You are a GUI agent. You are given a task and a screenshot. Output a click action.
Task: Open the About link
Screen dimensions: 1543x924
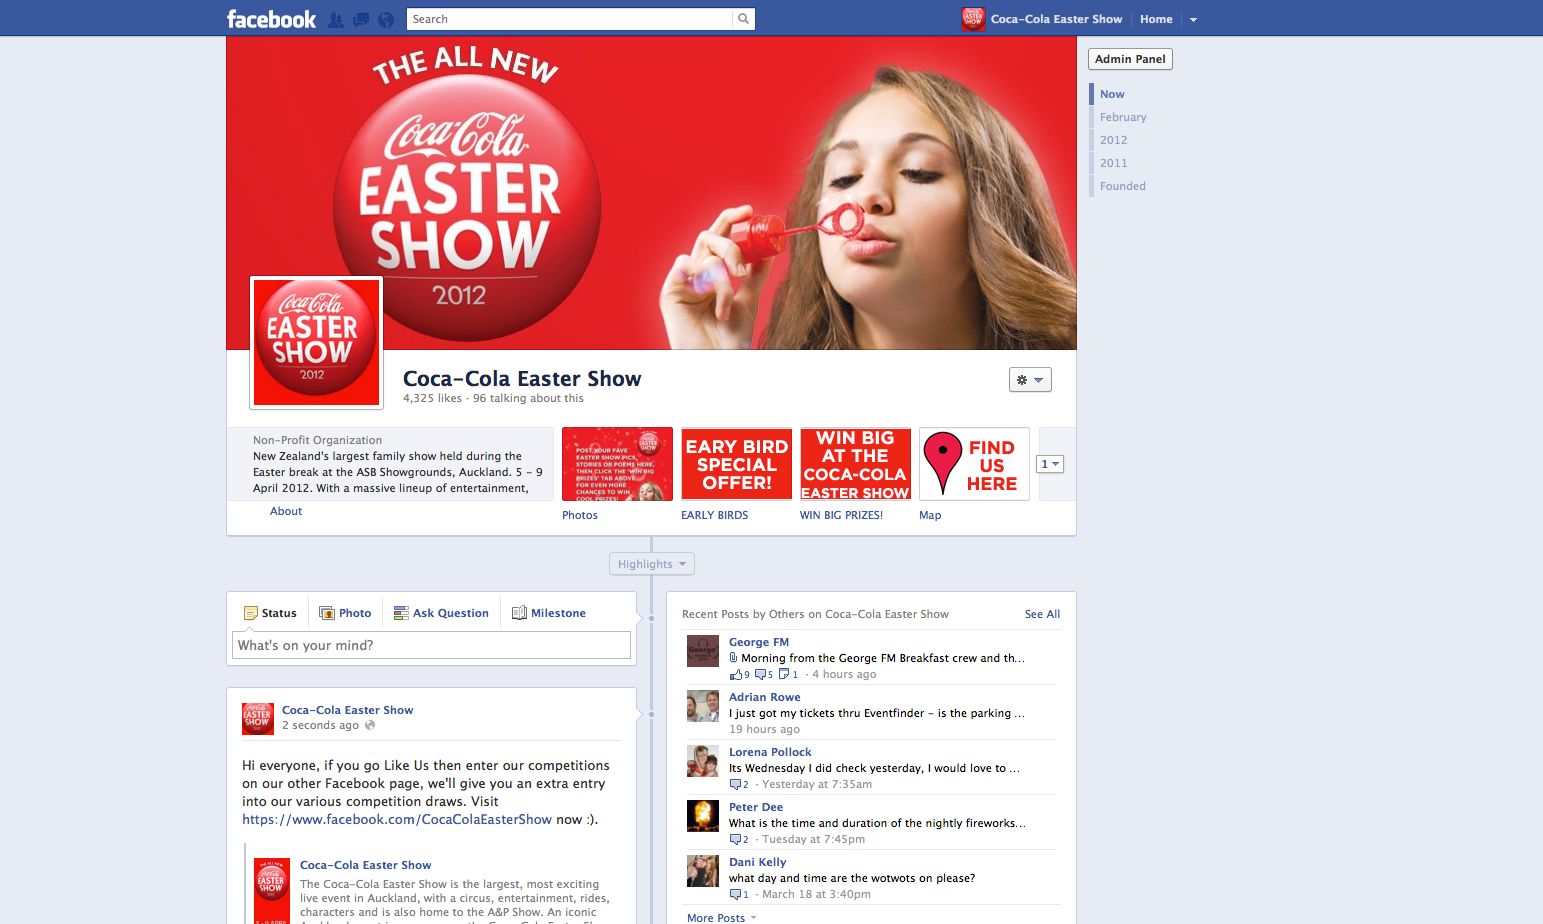pyautogui.click(x=286, y=511)
